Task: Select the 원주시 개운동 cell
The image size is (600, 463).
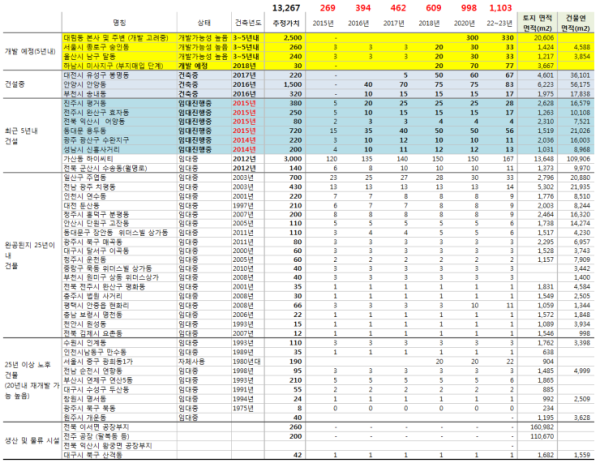Action: click(85, 417)
